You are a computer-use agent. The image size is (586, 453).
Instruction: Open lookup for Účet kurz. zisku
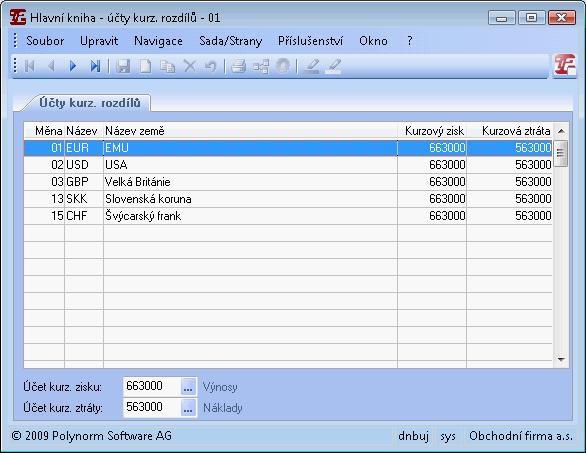(x=188, y=386)
